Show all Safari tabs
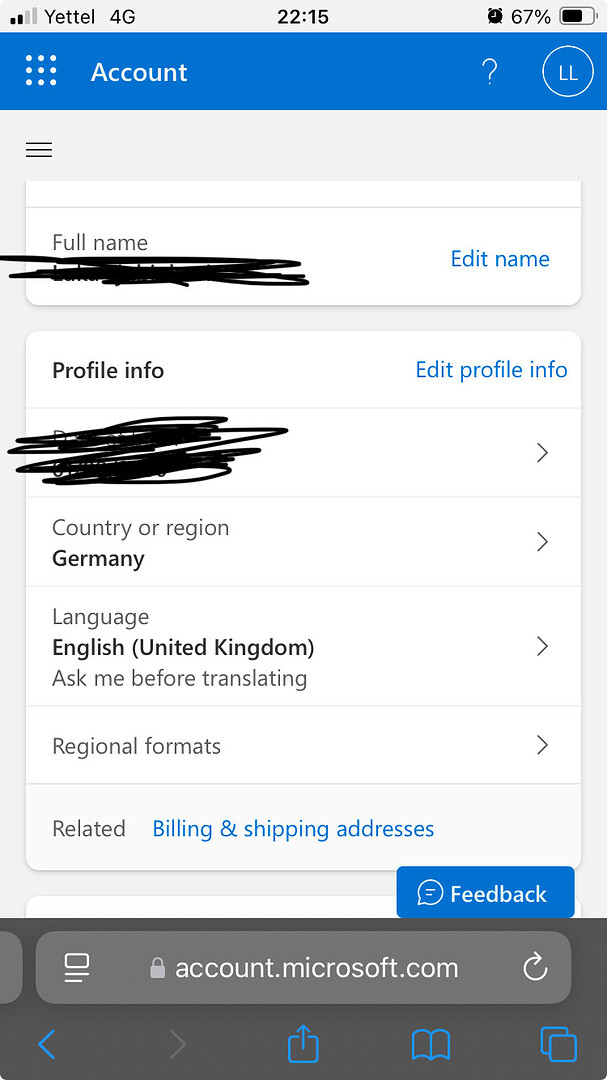The width and height of the screenshot is (607, 1080). pyautogui.click(x=558, y=1045)
